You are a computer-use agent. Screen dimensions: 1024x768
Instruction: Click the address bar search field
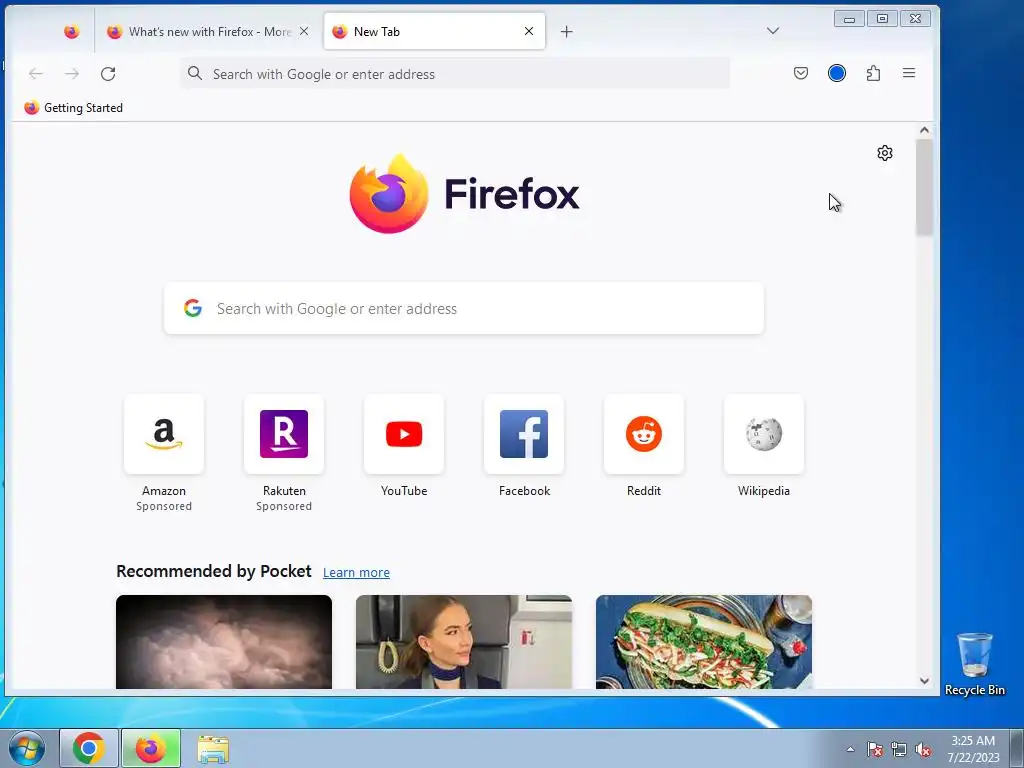click(x=455, y=74)
